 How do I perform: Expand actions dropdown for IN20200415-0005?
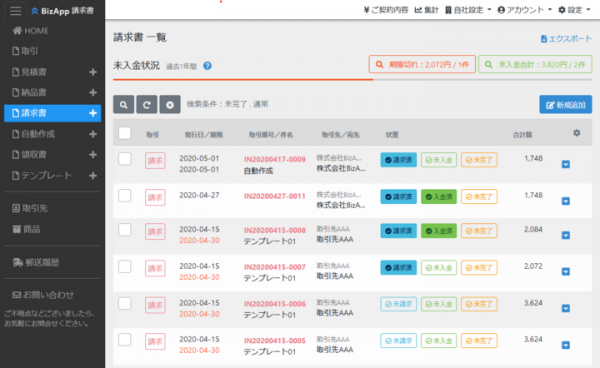tap(566, 345)
